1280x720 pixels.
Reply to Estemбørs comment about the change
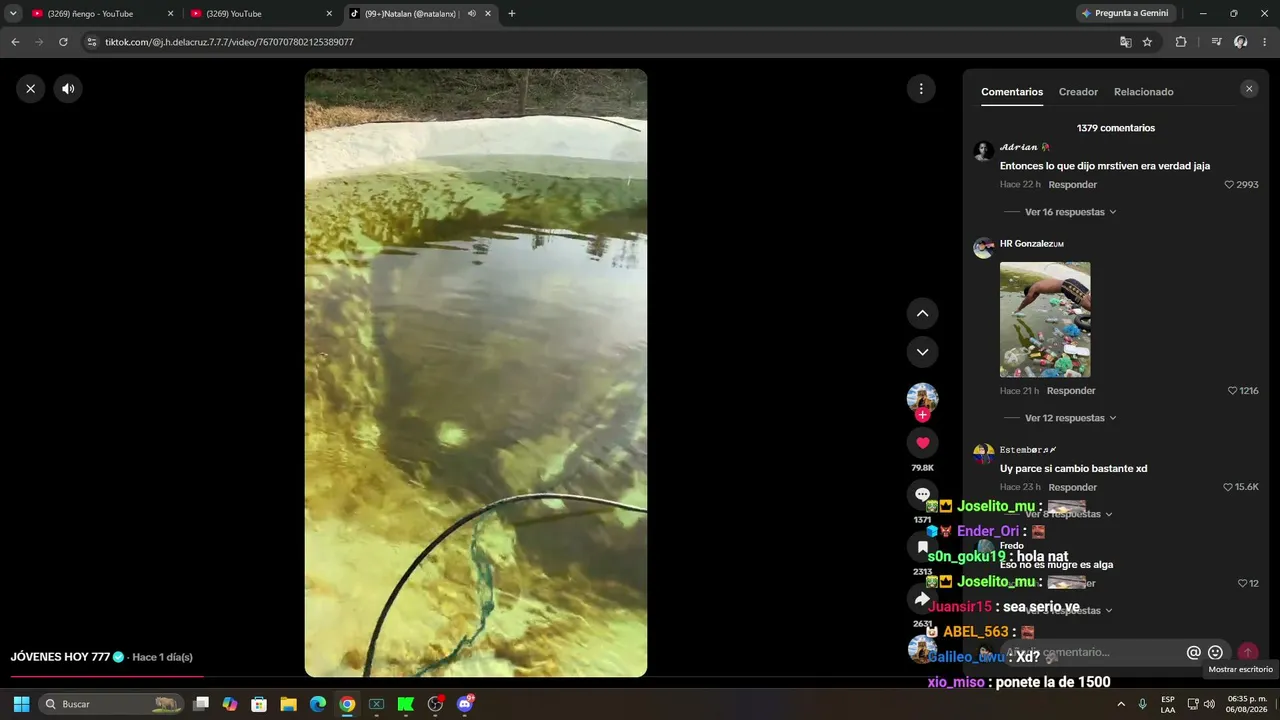coord(1072,488)
